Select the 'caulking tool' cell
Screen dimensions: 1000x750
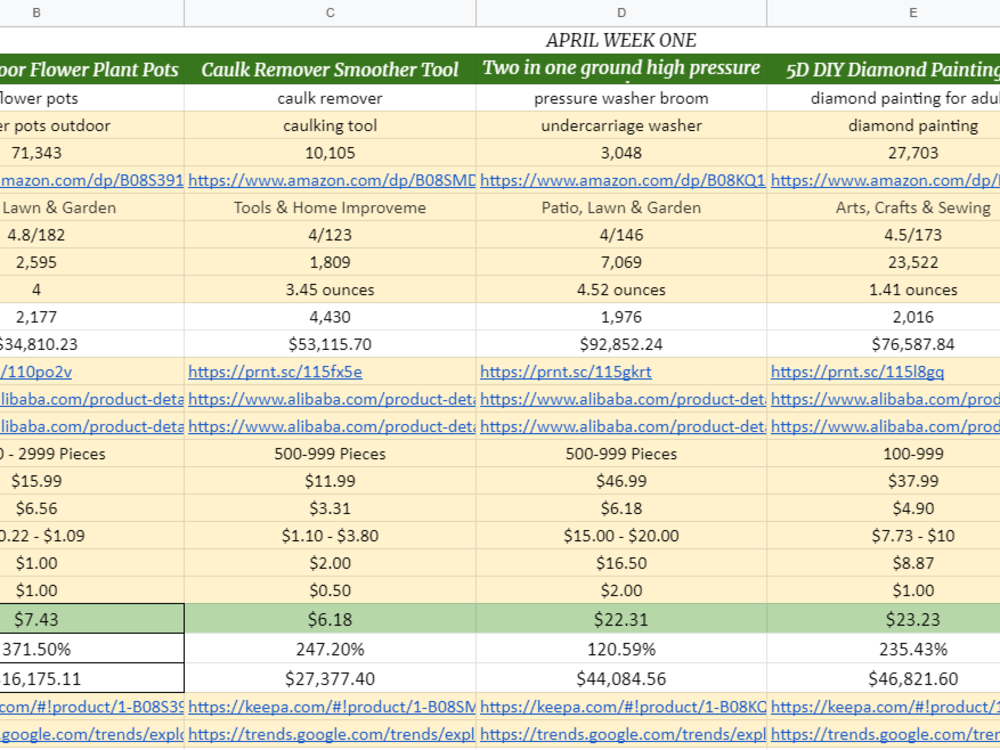[330, 126]
